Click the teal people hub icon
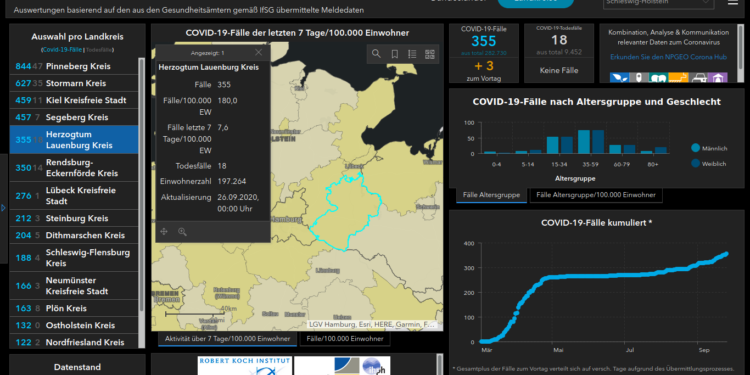 click(658, 77)
